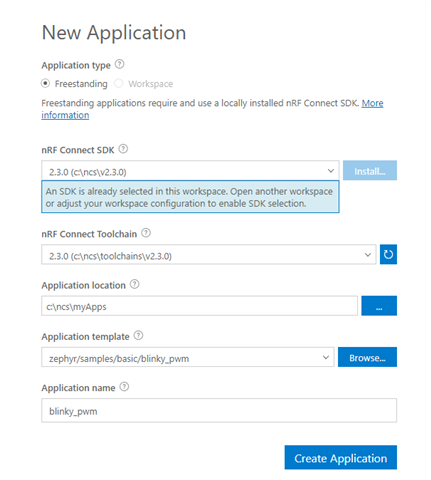Image resolution: width=431 pixels, height=480 pixels.
Task: Click help icon beside Application name
Action: (124, 387)
